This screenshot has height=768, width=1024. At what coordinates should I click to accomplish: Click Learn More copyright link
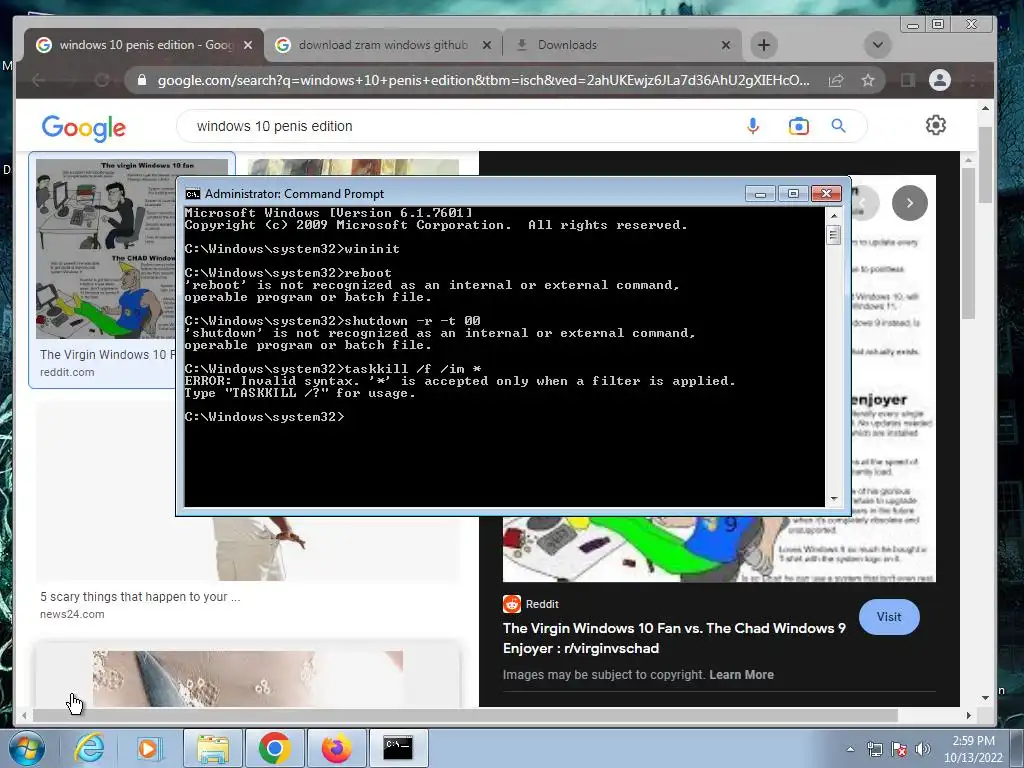741,675
